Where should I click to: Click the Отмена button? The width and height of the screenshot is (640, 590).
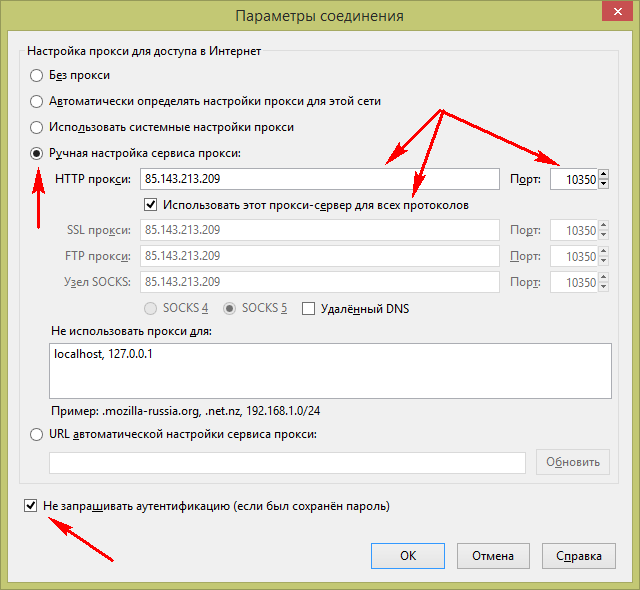493,556
